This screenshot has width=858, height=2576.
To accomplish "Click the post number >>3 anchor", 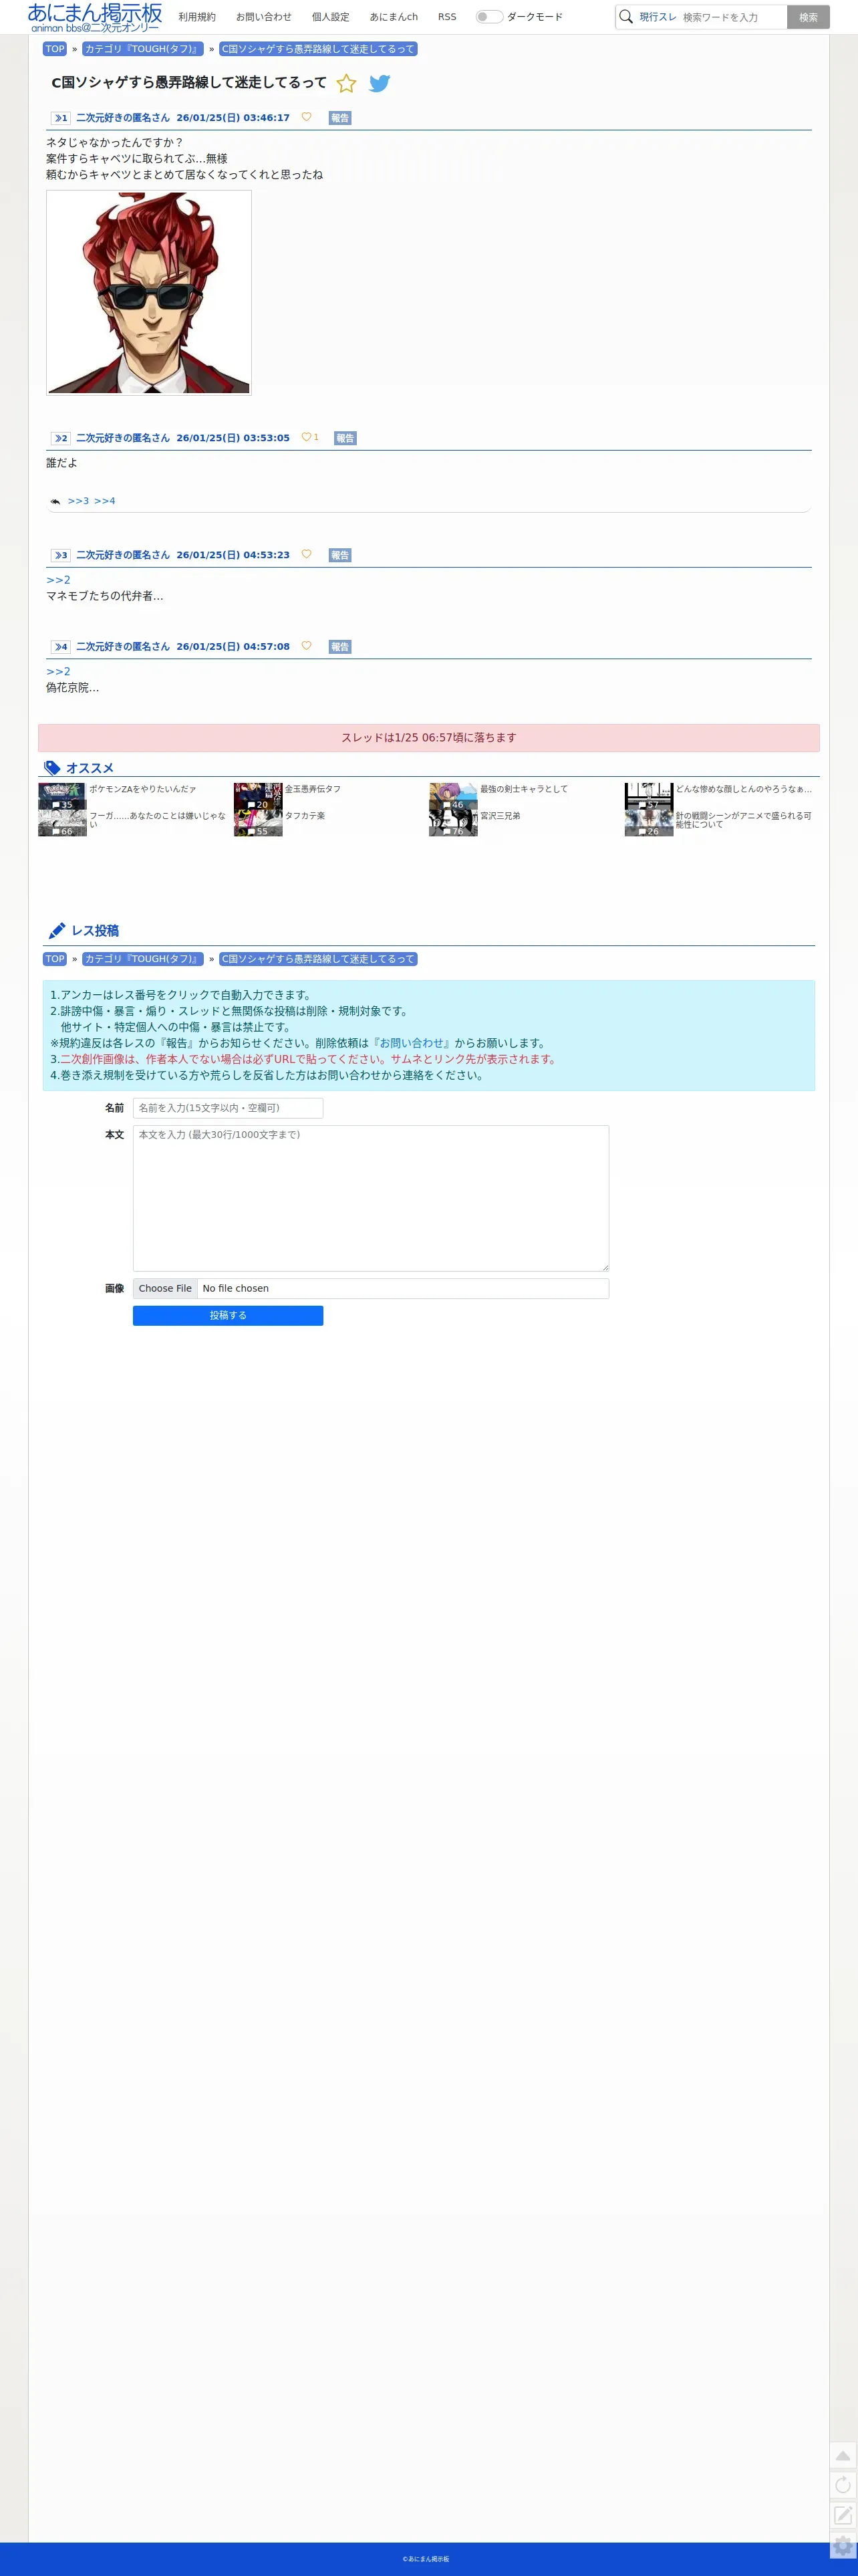I will click(x=61, y=555).
